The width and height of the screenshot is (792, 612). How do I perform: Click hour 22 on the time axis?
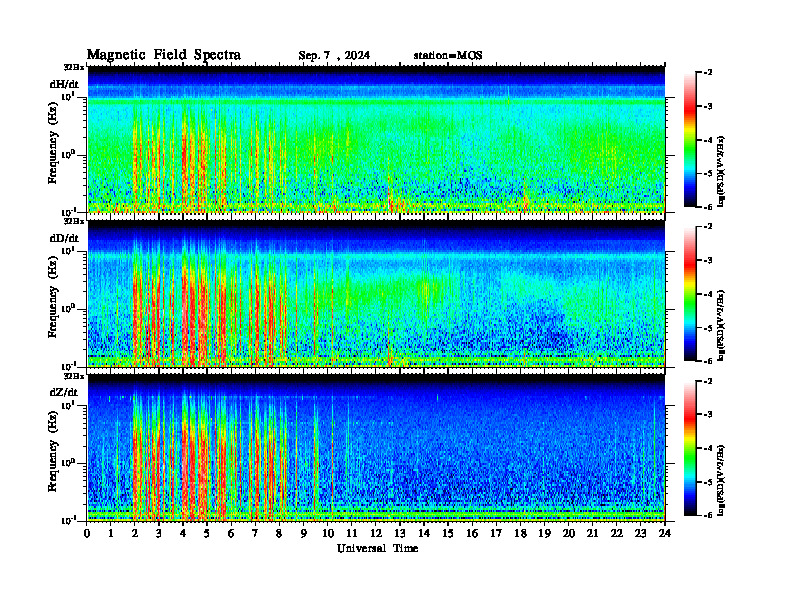coord(617,534)
